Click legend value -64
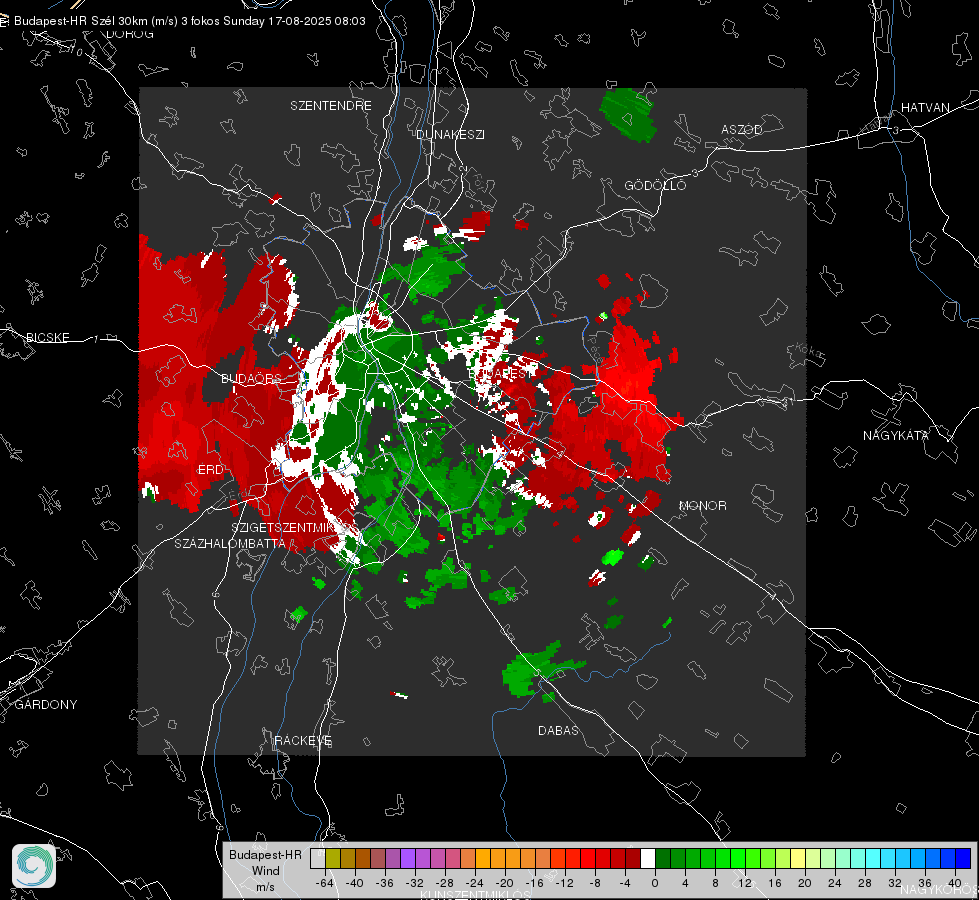Image resolution: width=979 pixels, height=900 pixels. (x=325, y=883)
